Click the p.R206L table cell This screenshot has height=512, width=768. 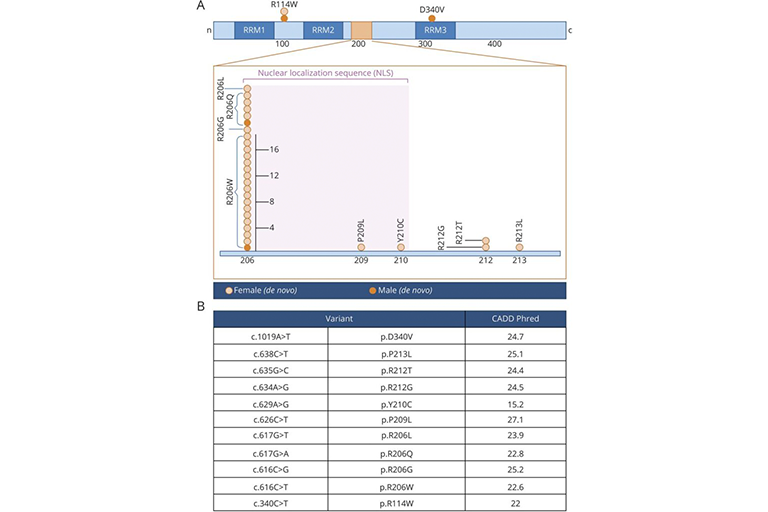397,436
